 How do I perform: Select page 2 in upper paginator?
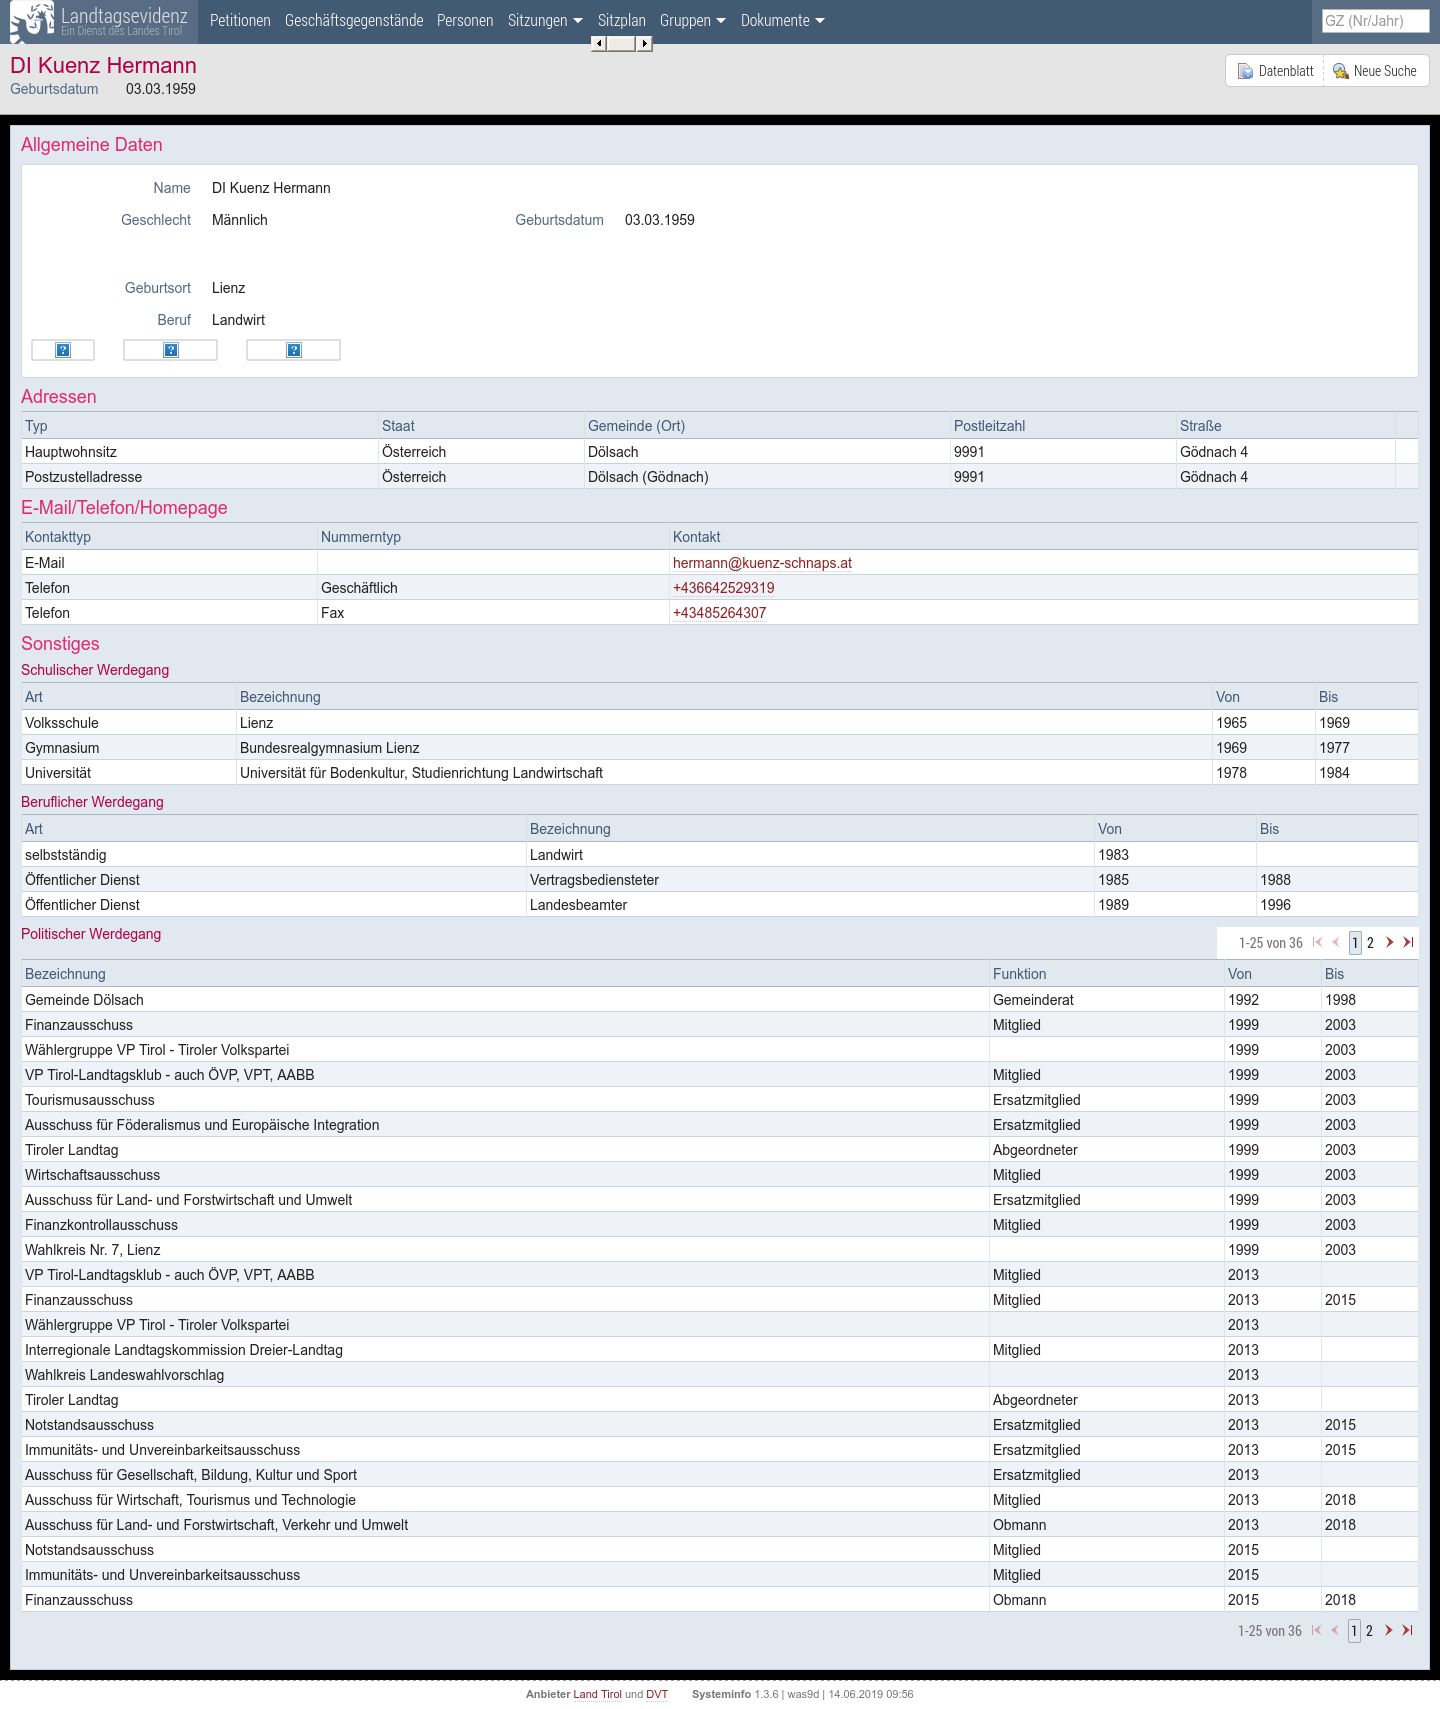[1370, 943]
